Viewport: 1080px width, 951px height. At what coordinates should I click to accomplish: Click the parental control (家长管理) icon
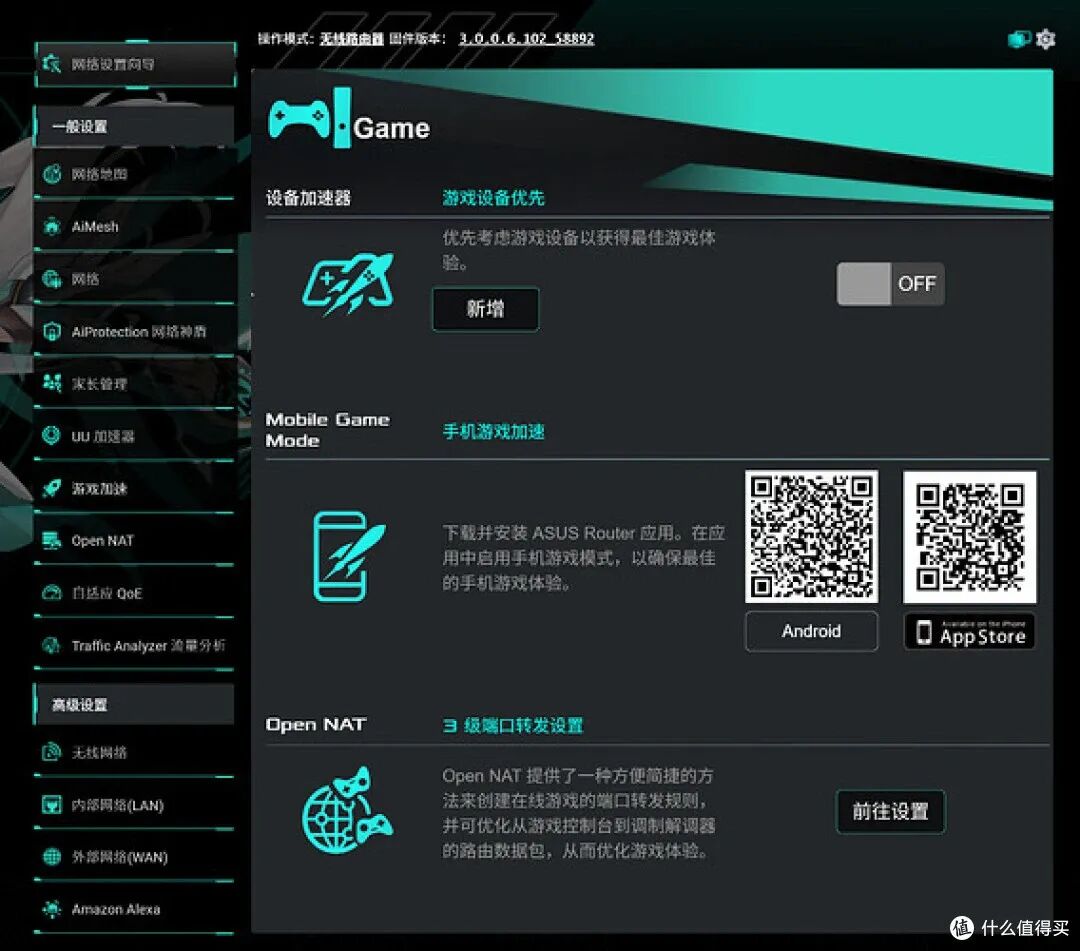(52, 384)
